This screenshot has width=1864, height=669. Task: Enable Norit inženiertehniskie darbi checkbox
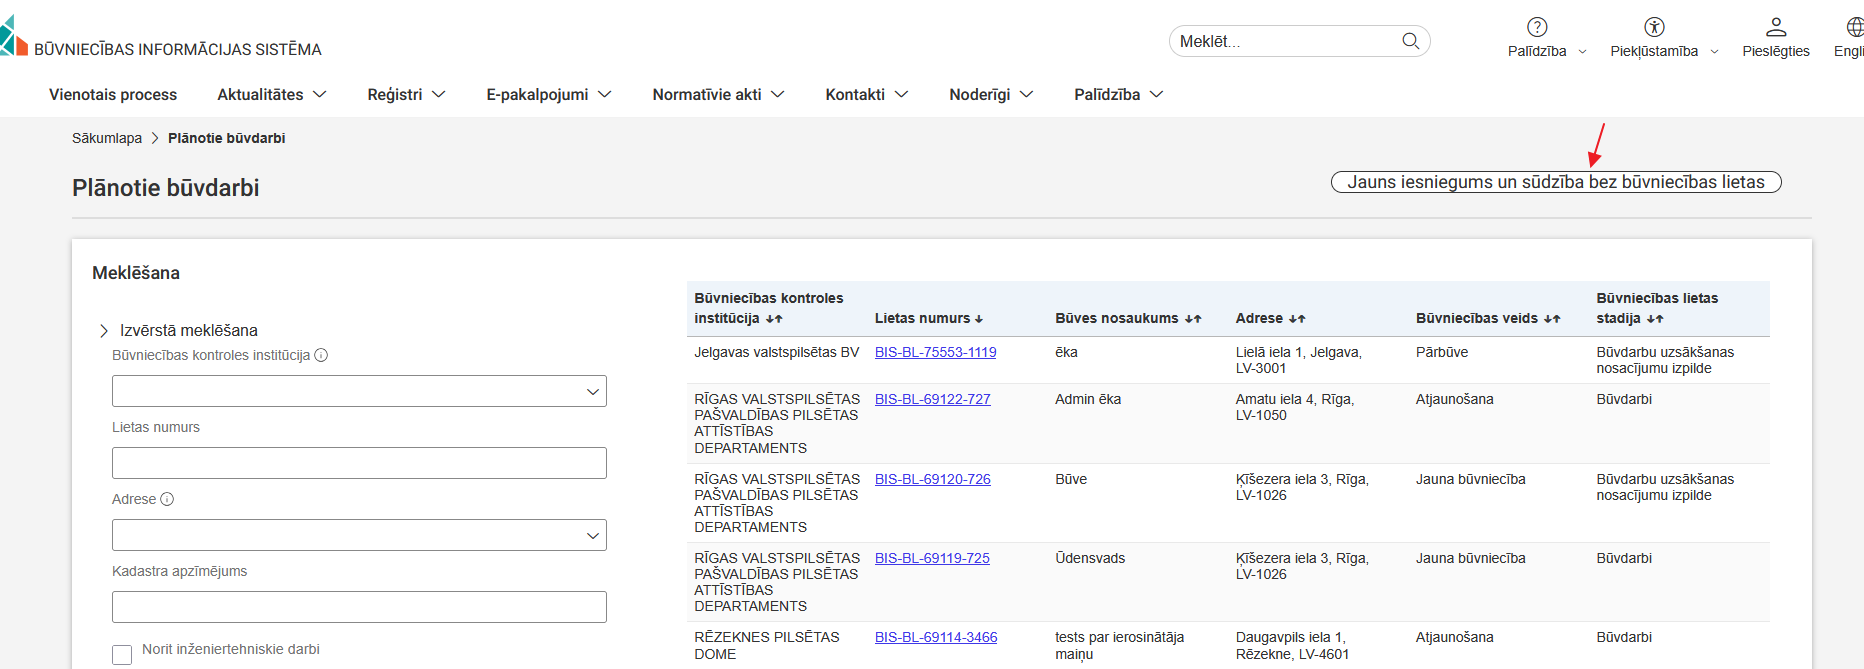pos(122,655)
